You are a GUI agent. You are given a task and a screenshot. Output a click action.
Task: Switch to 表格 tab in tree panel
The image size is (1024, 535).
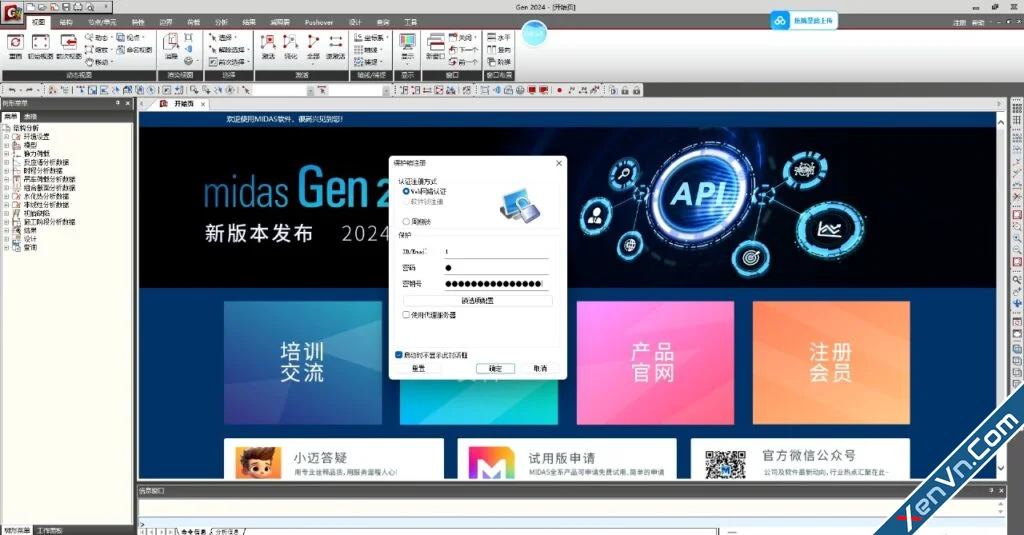(x=31, y=116)
